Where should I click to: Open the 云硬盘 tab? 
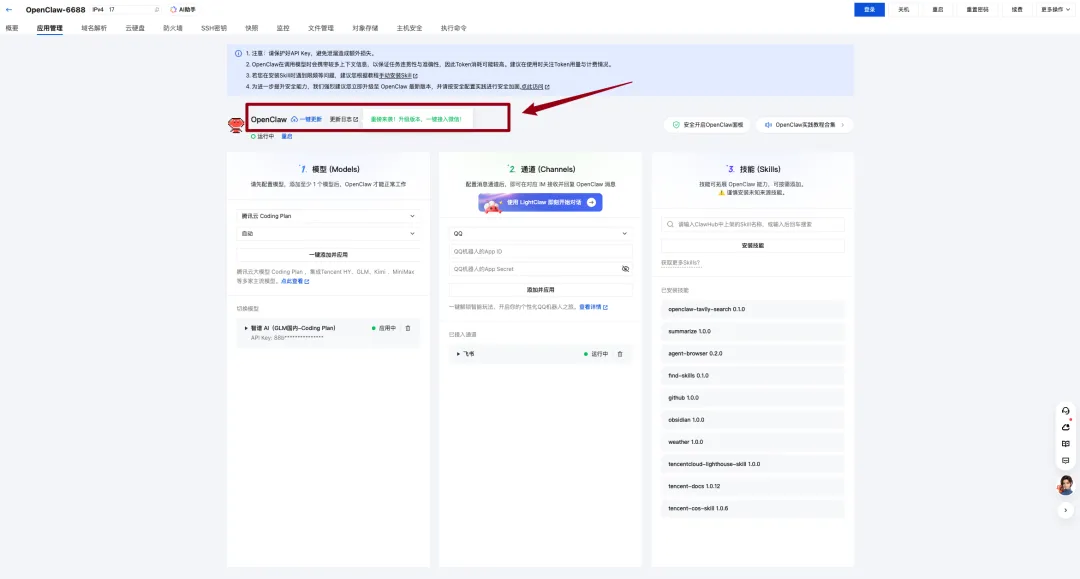coord(135,28)
